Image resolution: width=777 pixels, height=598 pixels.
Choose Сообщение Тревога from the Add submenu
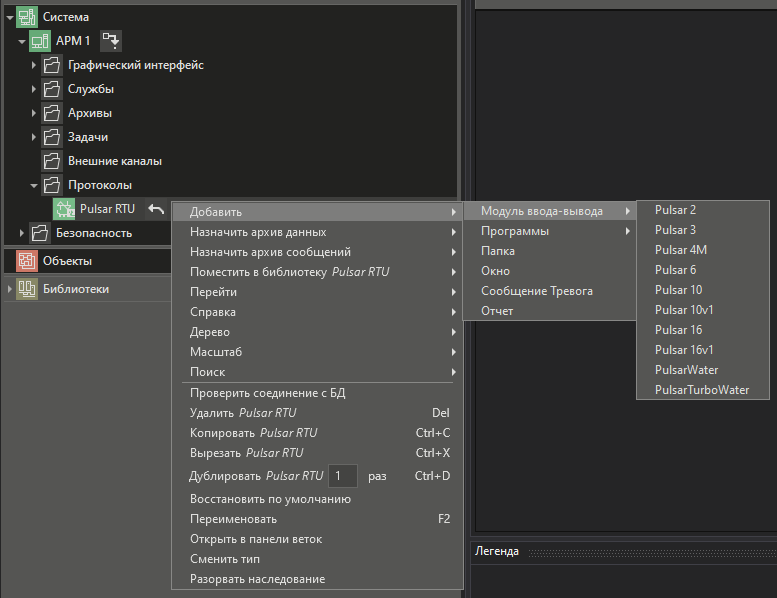point(536,291)
